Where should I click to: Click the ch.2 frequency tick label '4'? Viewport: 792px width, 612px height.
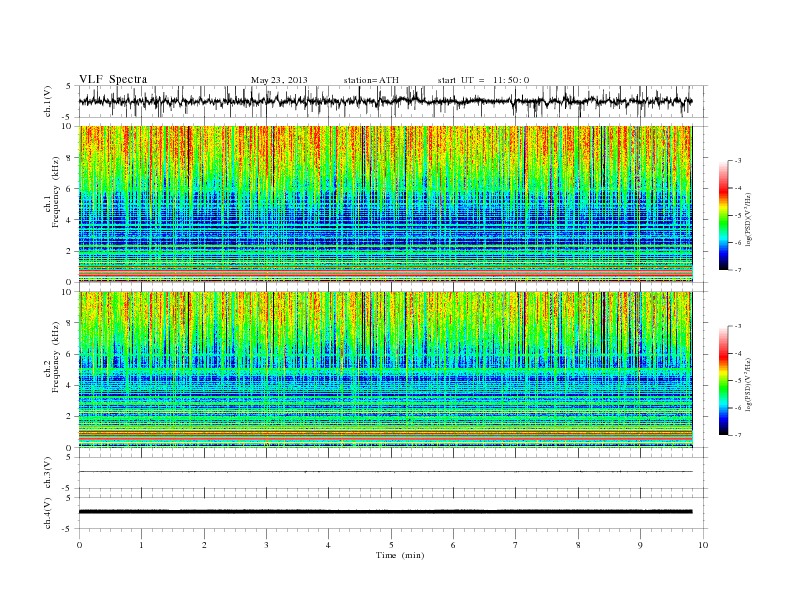tap(70, 386)
